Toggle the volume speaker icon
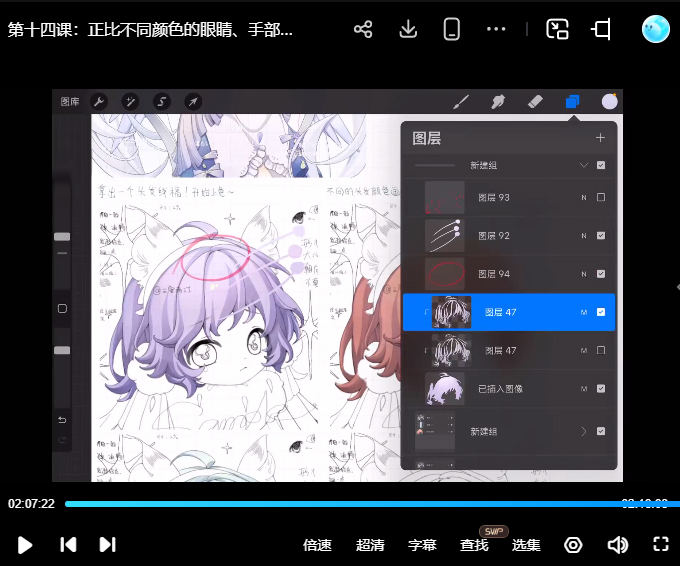This screenshot has height=566, width=680. (x=617, y=545)
